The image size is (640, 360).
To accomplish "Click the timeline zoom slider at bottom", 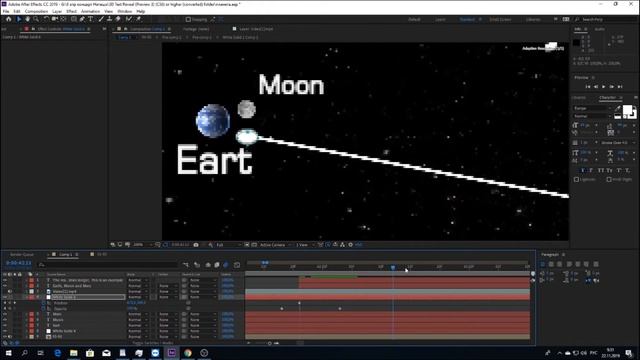I will [x=269, y=343].
